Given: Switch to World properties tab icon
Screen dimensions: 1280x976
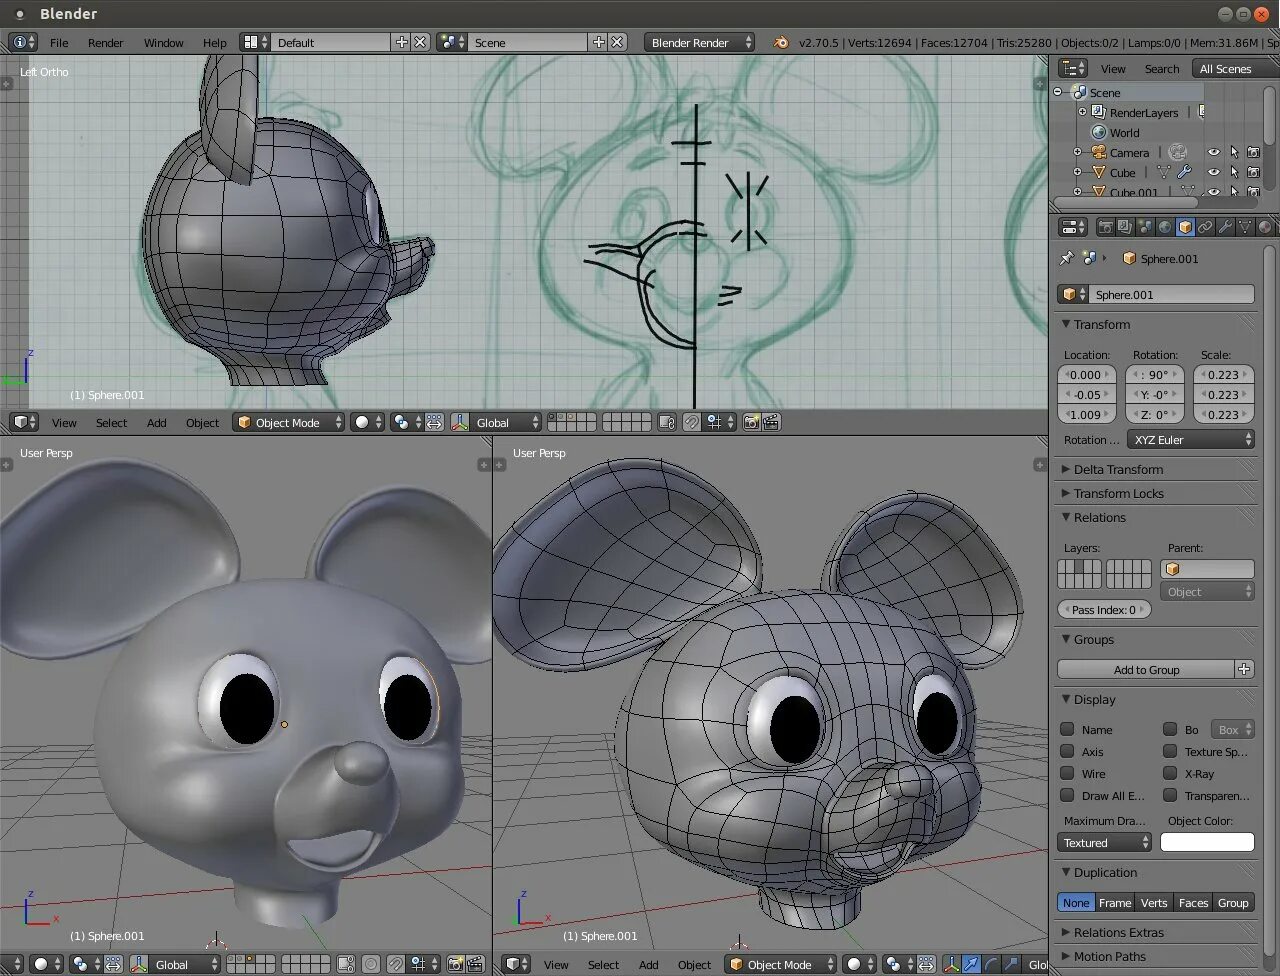Looking at the screenshot, I should pos(1165,227).
